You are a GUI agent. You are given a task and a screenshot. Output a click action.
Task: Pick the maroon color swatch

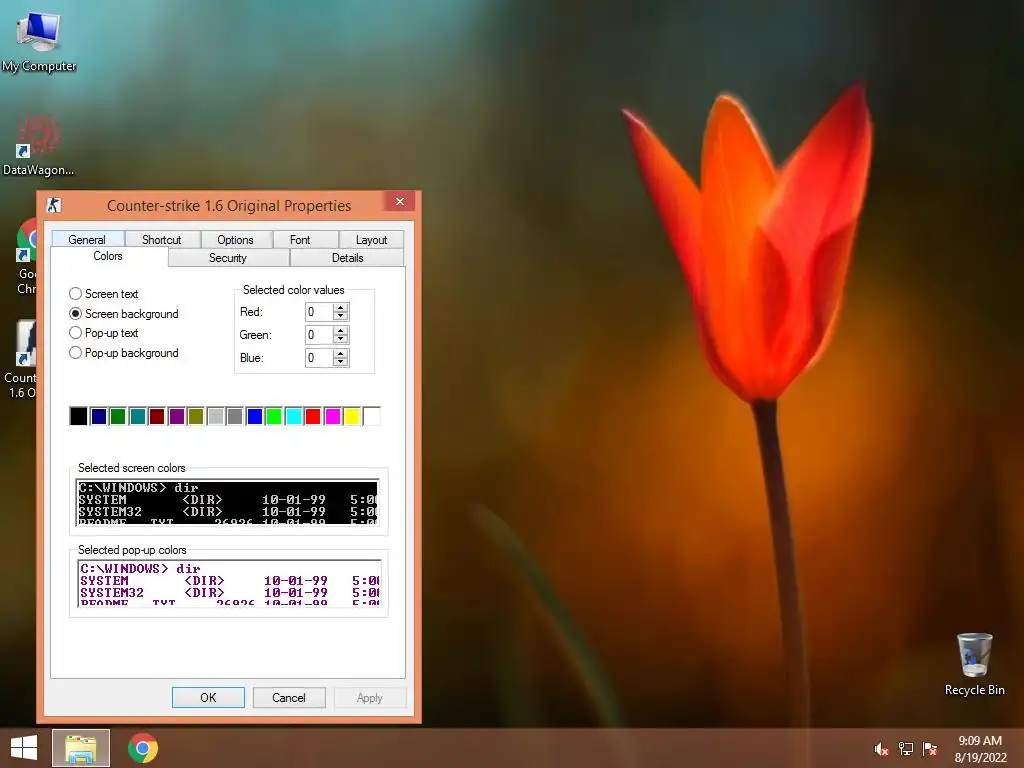pos(157,416)
